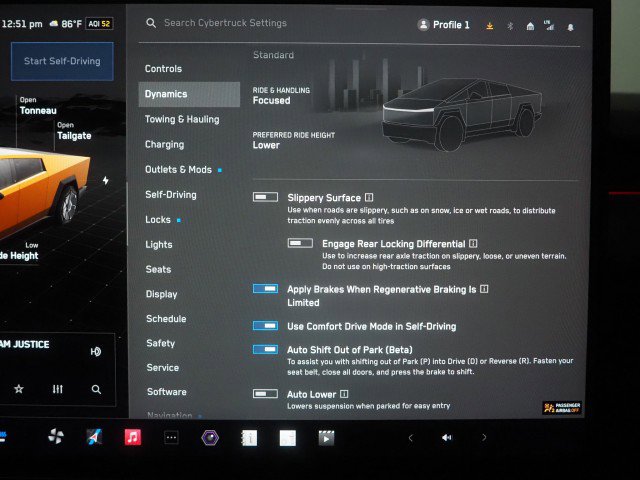640x480 pixels.
Task: Tap the HomeLink garage icon
Action: click(530, 27)
